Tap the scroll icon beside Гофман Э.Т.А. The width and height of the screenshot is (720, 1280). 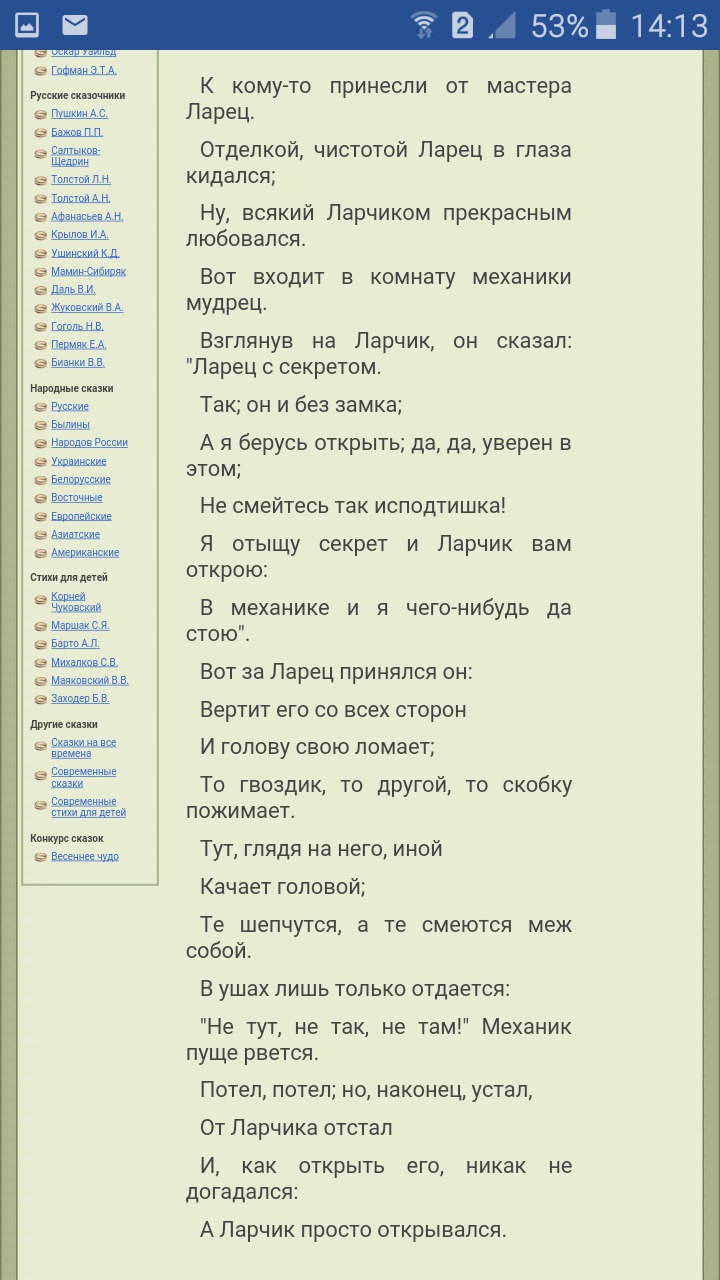40,71
